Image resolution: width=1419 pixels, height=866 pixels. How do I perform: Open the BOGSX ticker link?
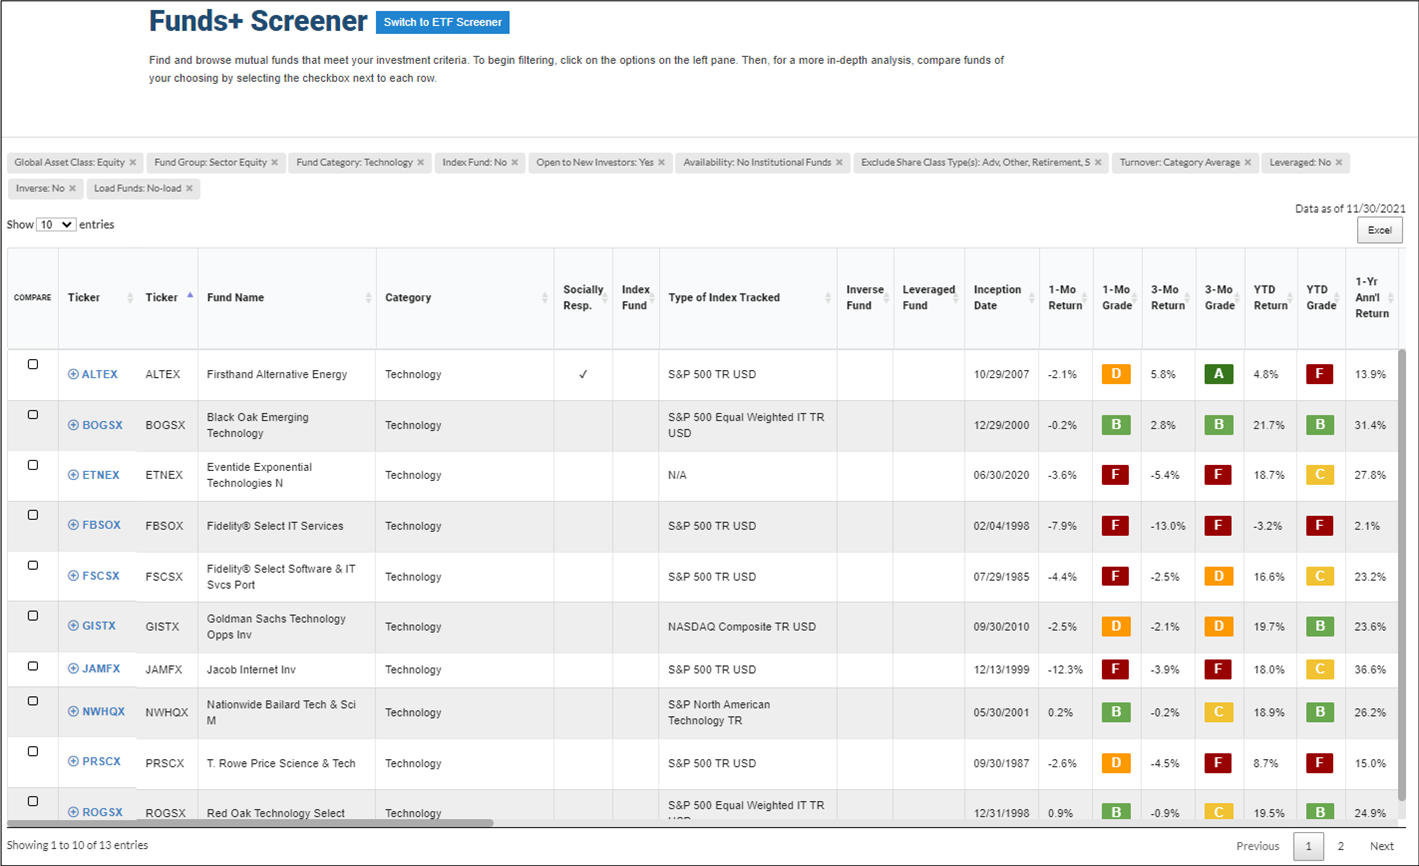click(102, 425)
